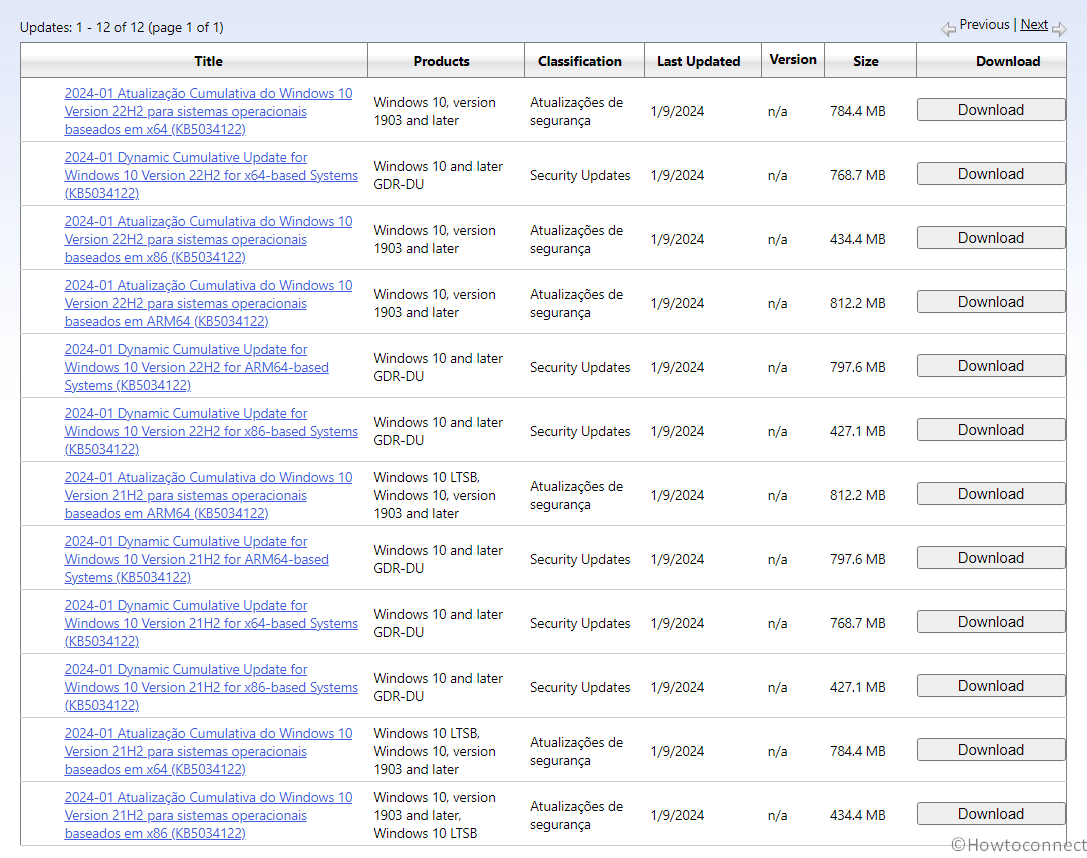Screen dimensions: 1087x858
Task: Download the Atualização Cumulativa 21H2 ARM64 update
Action: (x=990, y=494)
